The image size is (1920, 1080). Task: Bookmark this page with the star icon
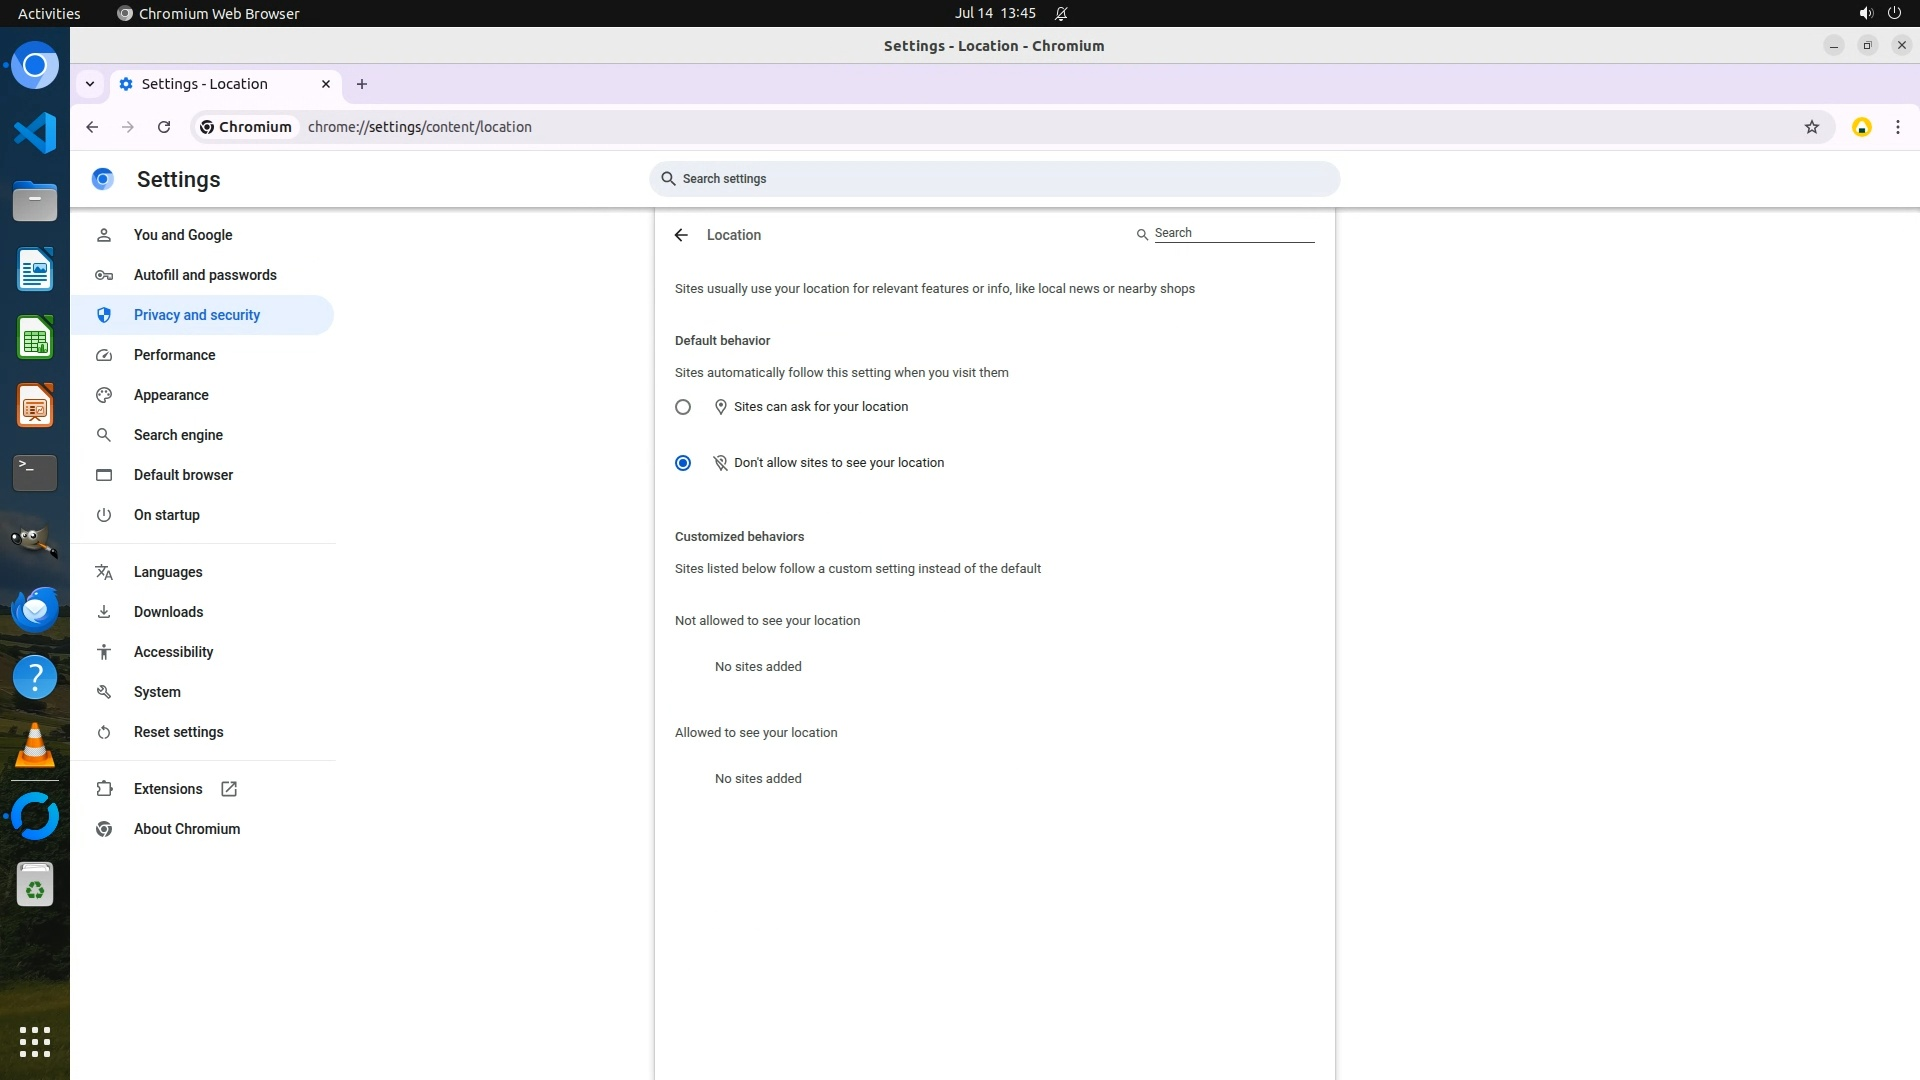point(1811,127)
